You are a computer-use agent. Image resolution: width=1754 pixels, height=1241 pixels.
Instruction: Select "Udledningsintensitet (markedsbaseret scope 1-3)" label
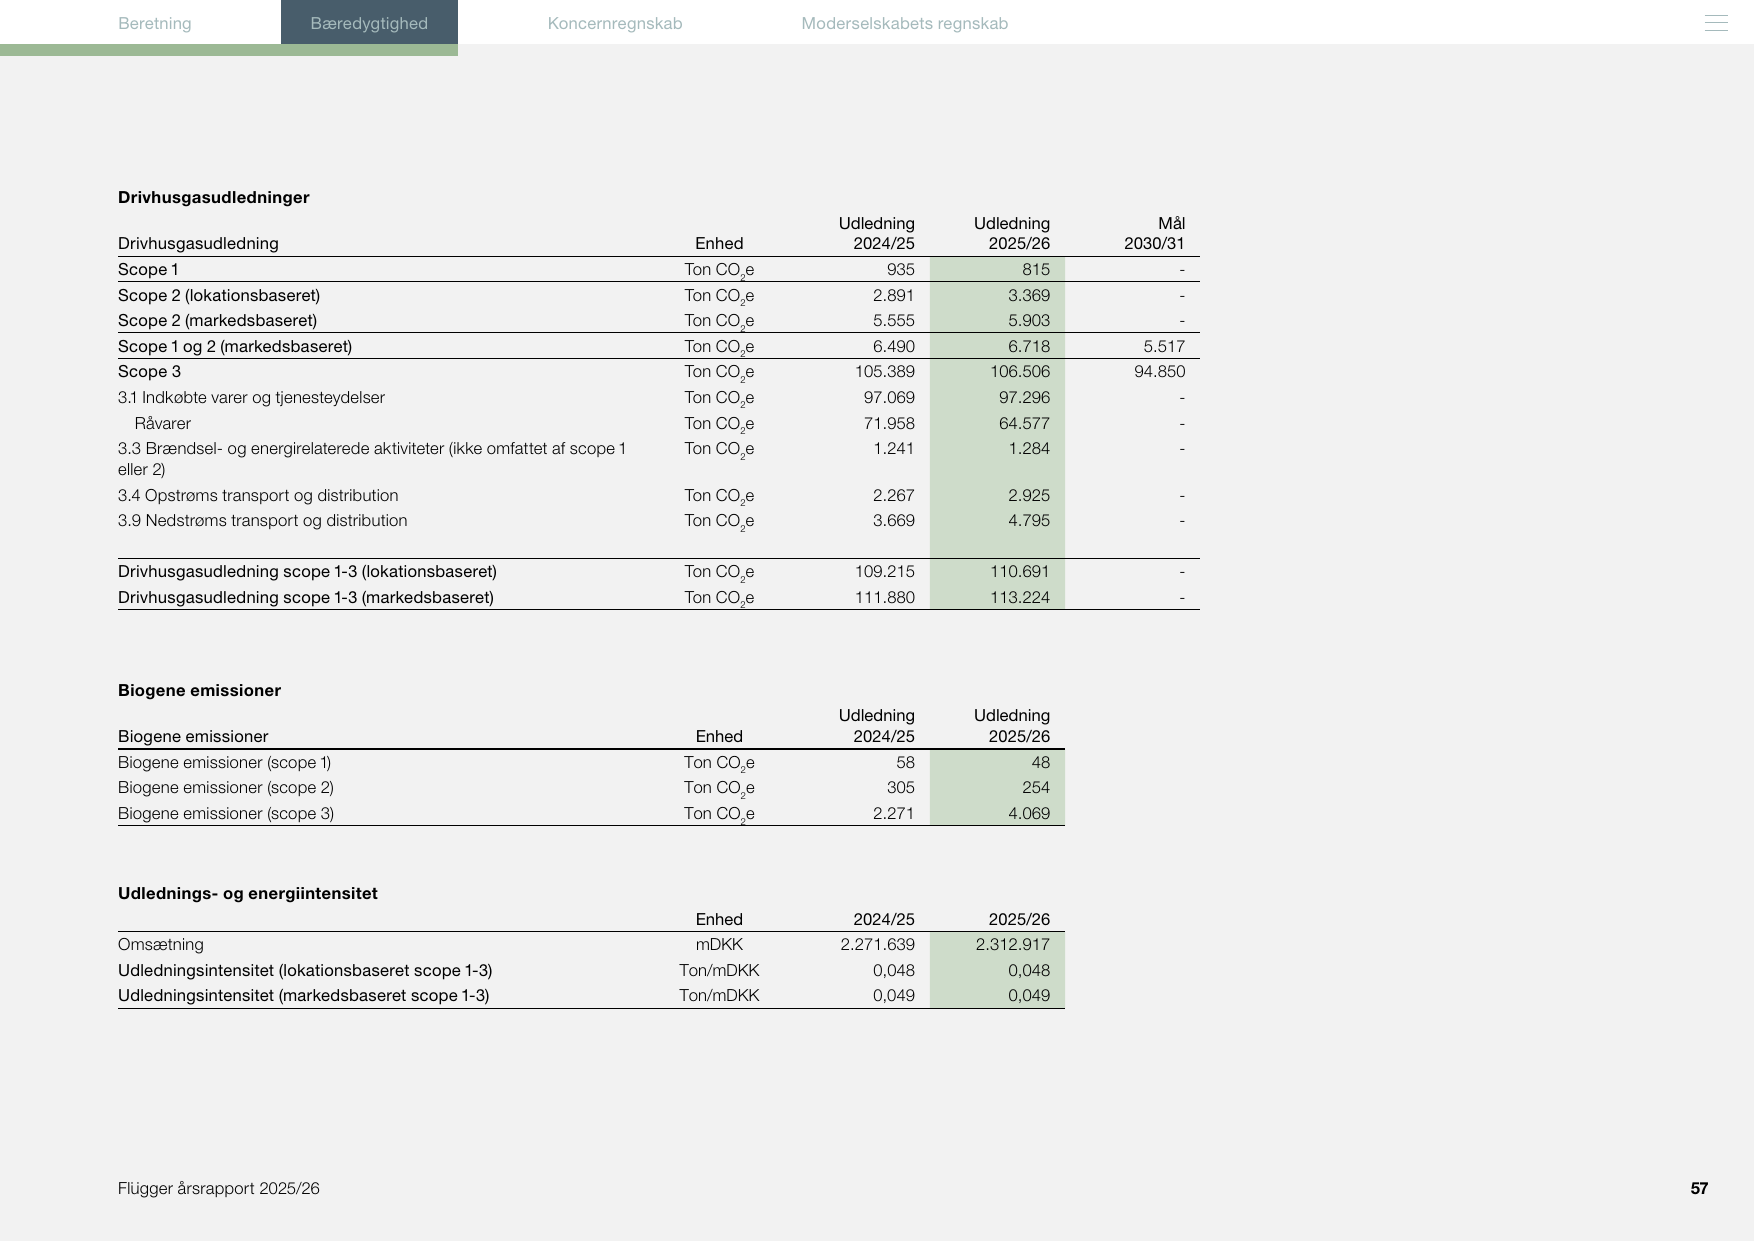304,995
